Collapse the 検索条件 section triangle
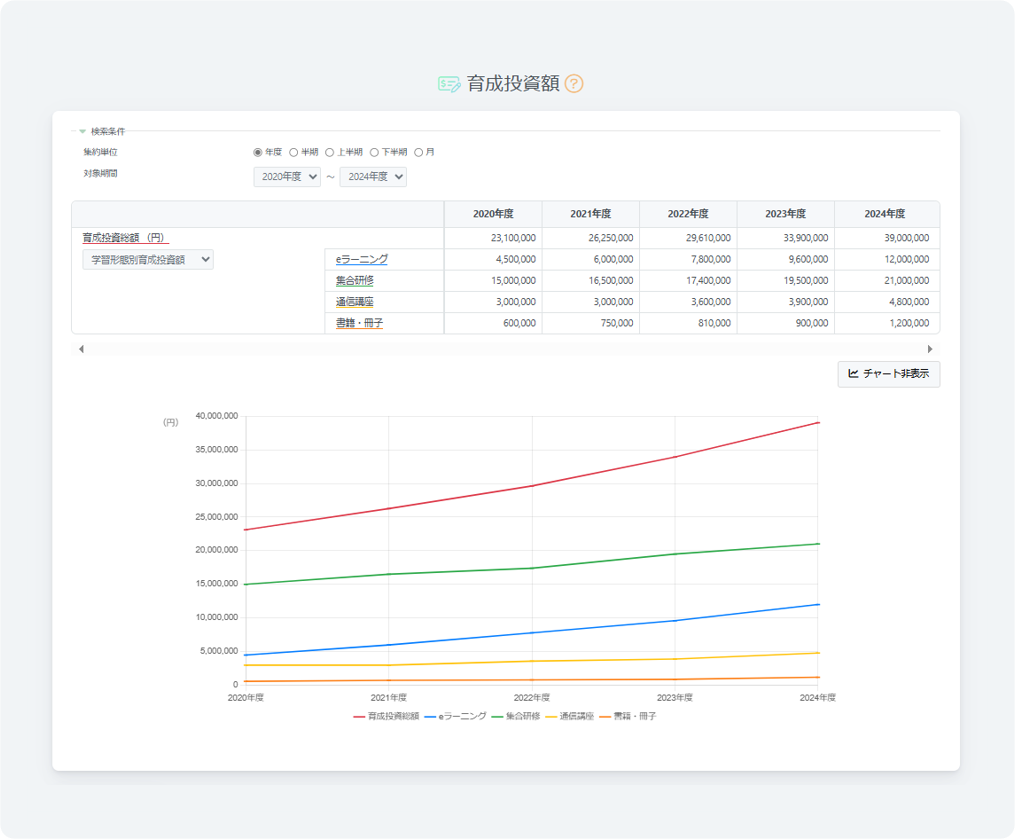The image size is (1015, 839). coord(83,131)
